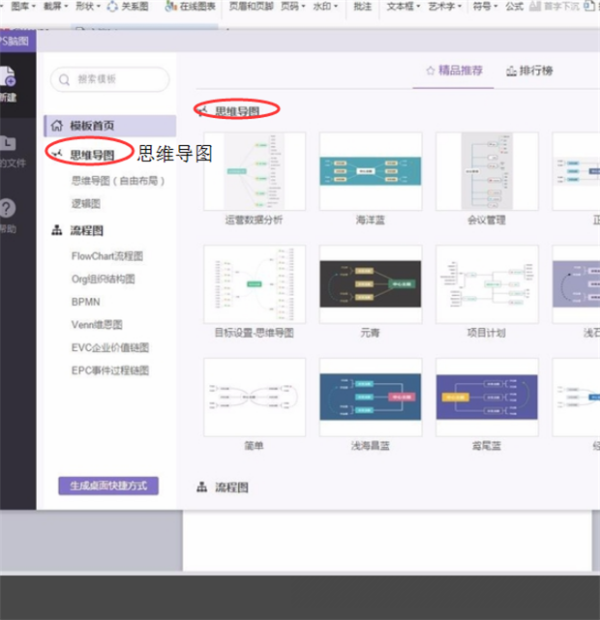Click the 搜索模板 search input field

pyautogui.click(x=110, y=79)
